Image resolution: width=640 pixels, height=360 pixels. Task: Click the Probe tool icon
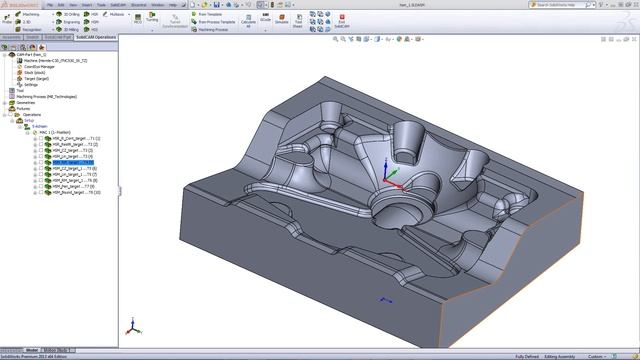7,18
